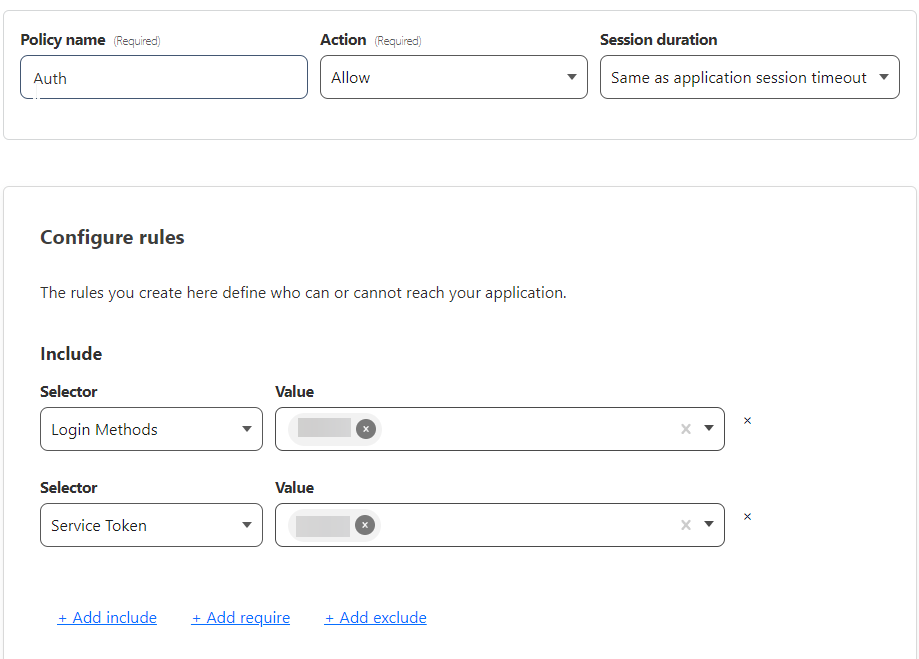Focus the Policy name text field
Viewport: 919px width, 659px height.
164,77
